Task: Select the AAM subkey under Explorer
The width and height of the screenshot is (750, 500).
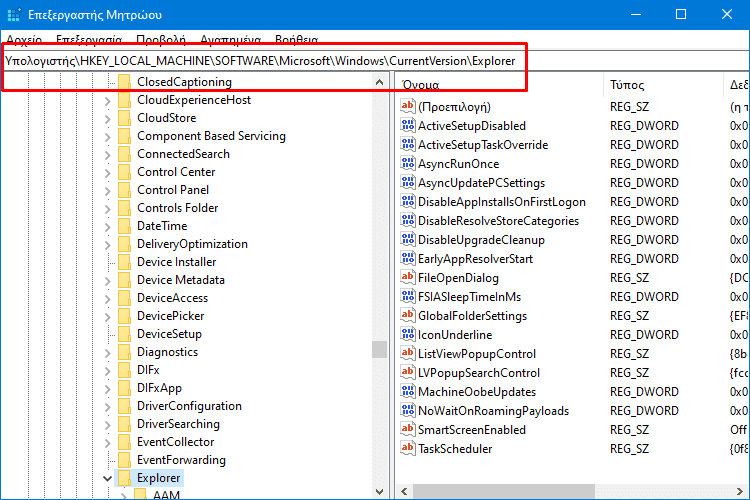Action: 166,494
